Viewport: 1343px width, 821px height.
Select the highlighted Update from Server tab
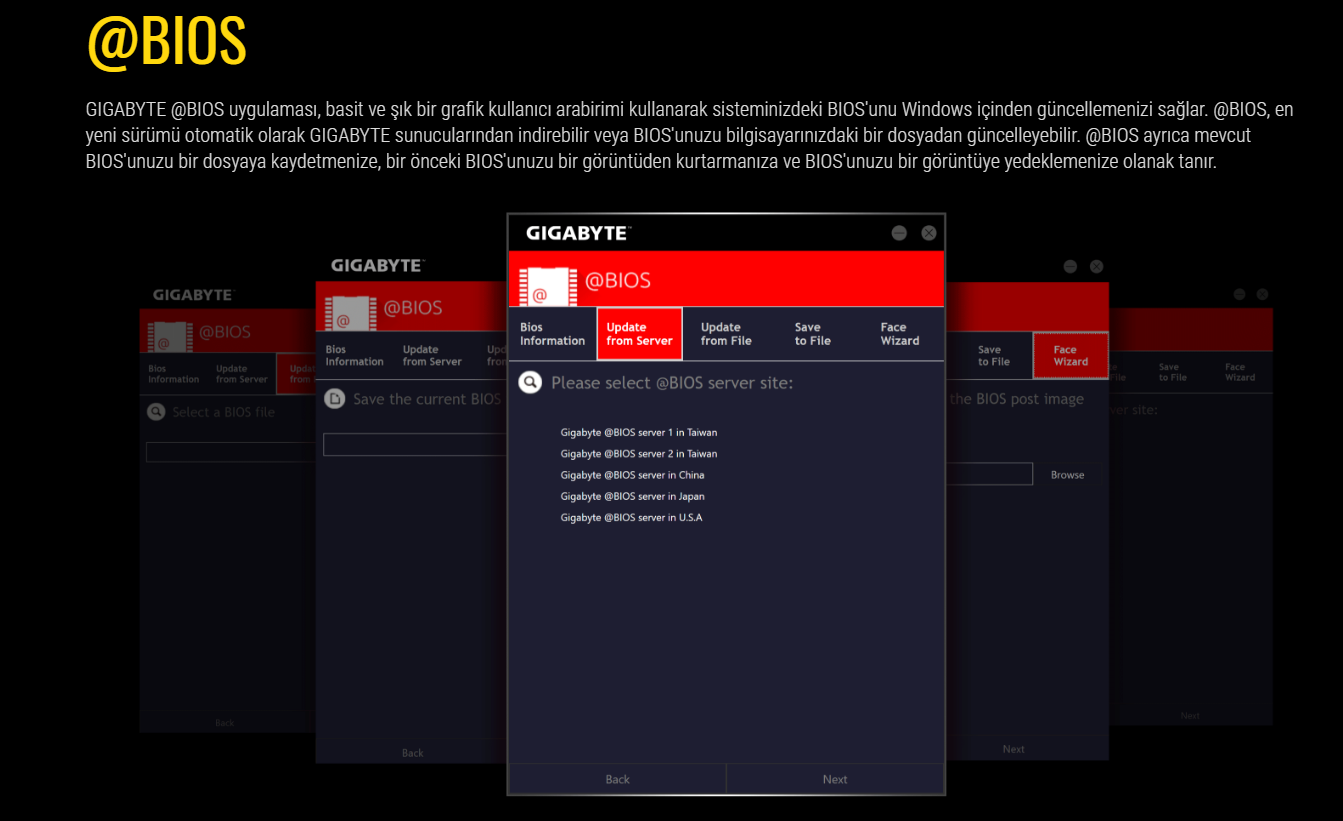(x=639, y=334)
